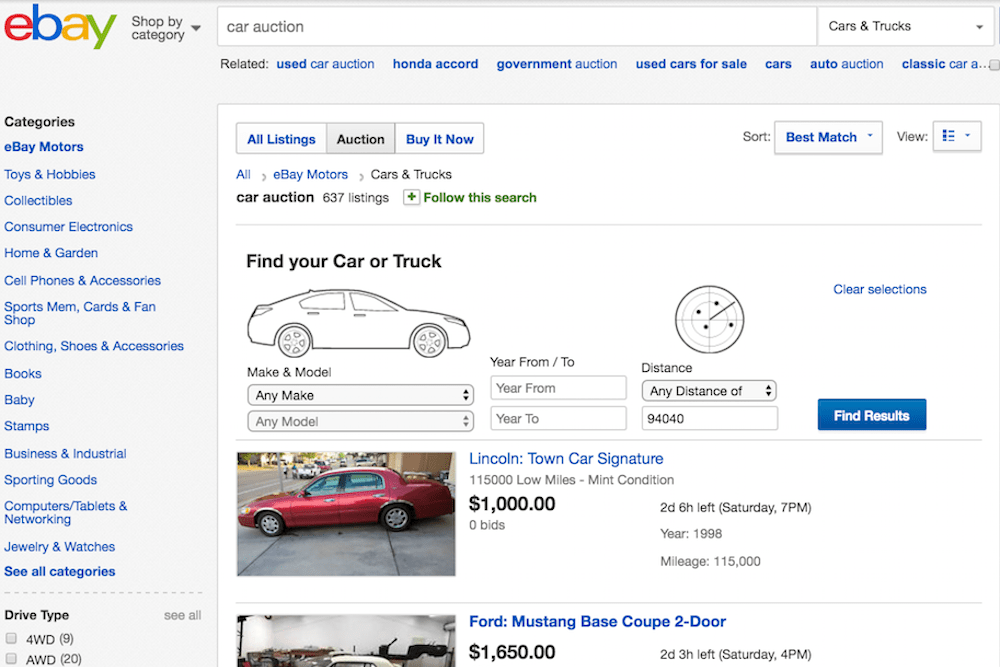The width and height of the screenshot is (1000, 667).
Task: Open Computers/Tablets & Networking category
Action: coord(66,513)
